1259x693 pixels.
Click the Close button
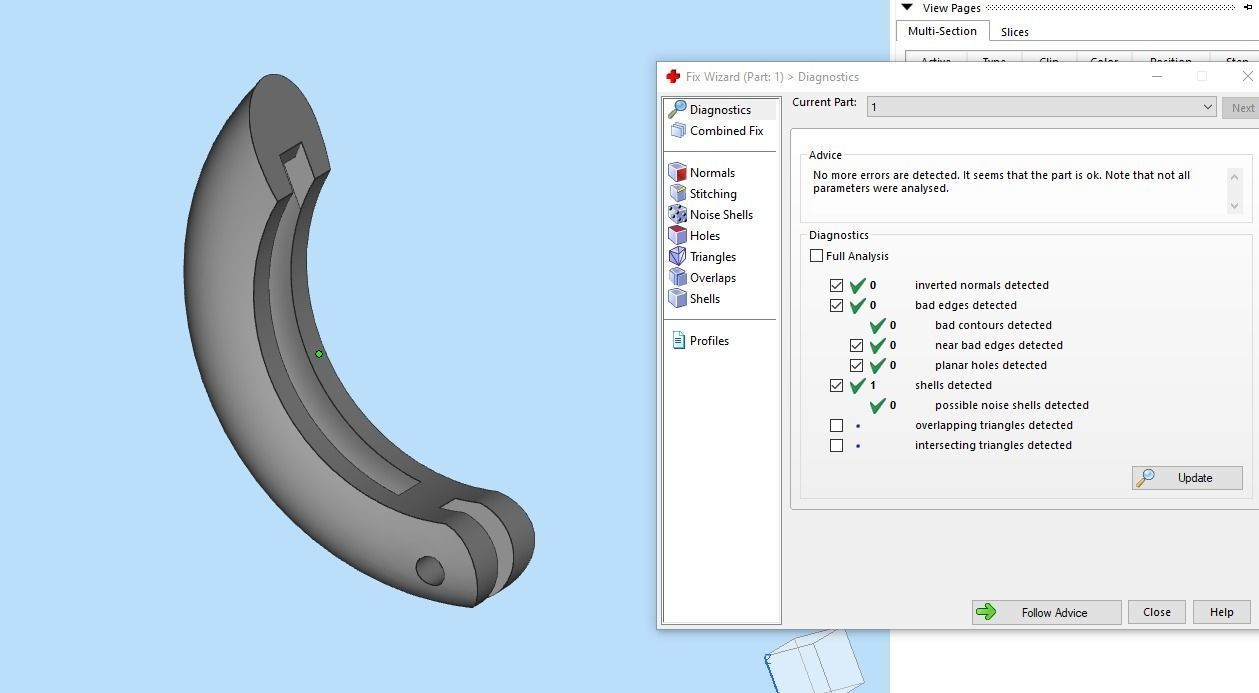(1157, 612)
